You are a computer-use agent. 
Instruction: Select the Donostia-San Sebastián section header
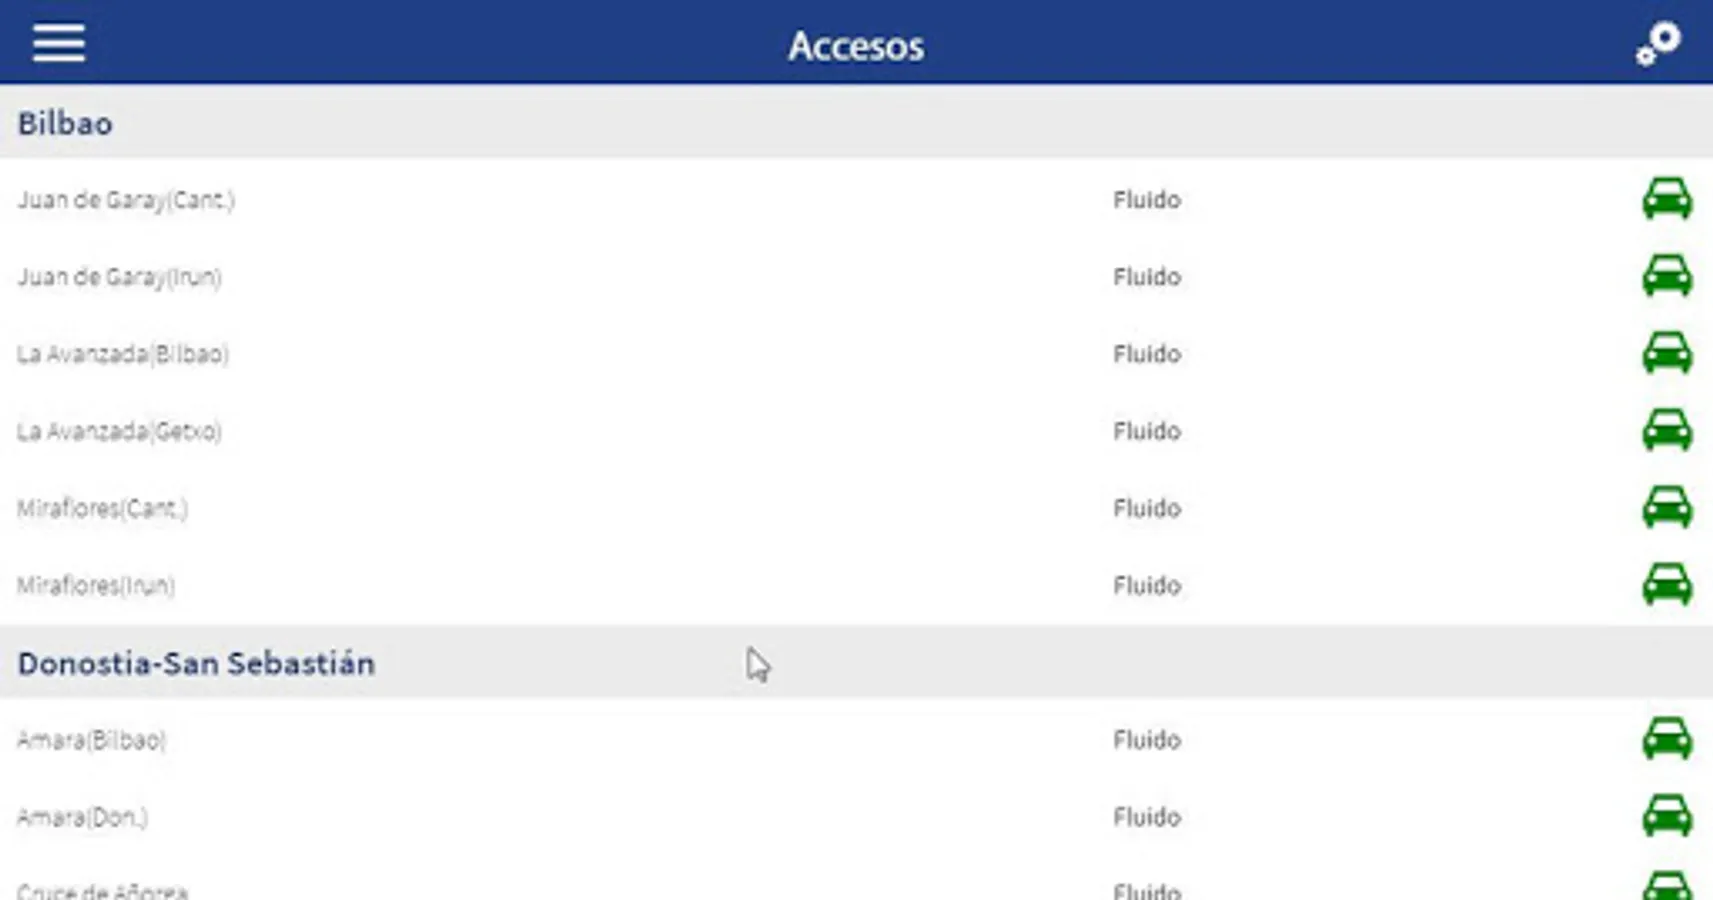tap(196, 663)
